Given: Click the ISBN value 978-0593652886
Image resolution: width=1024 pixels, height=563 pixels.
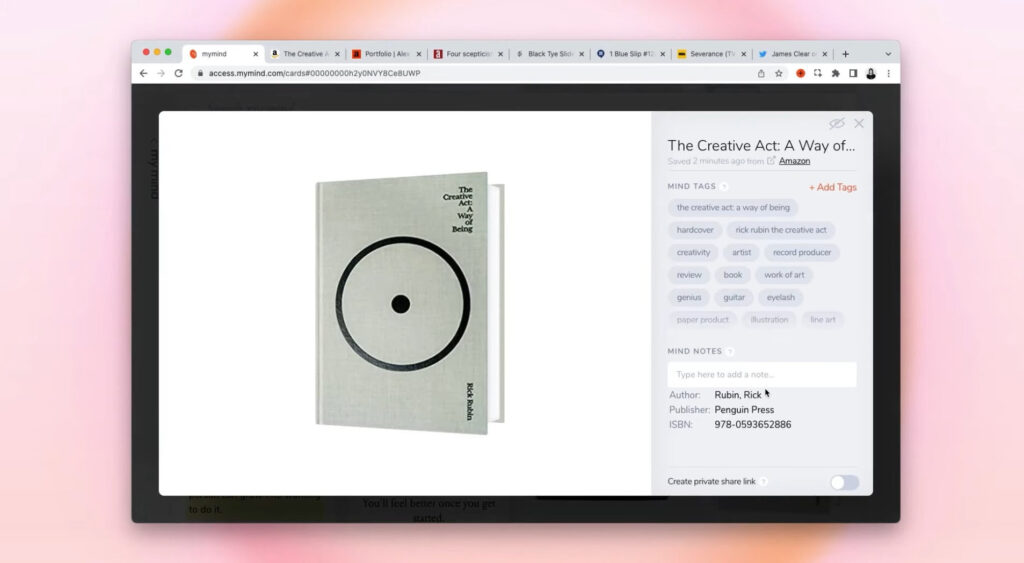Looking at the screenshot, I should coord(752,425).
